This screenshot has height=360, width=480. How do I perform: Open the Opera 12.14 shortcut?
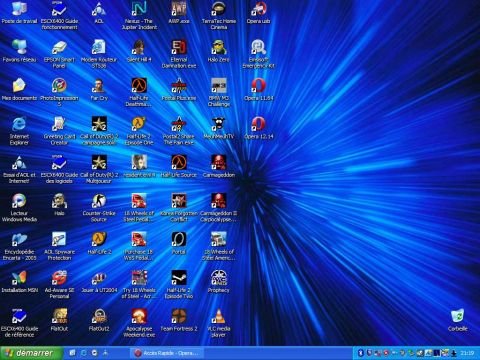pos(259,124)
